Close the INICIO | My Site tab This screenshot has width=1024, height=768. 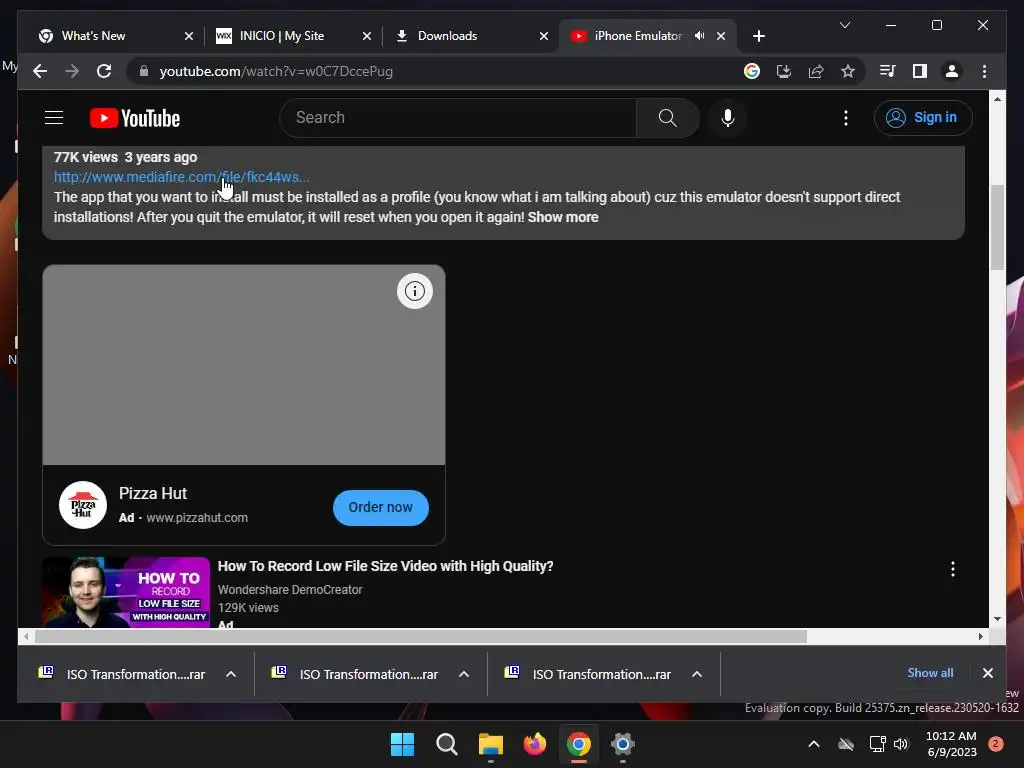[367, 36]
